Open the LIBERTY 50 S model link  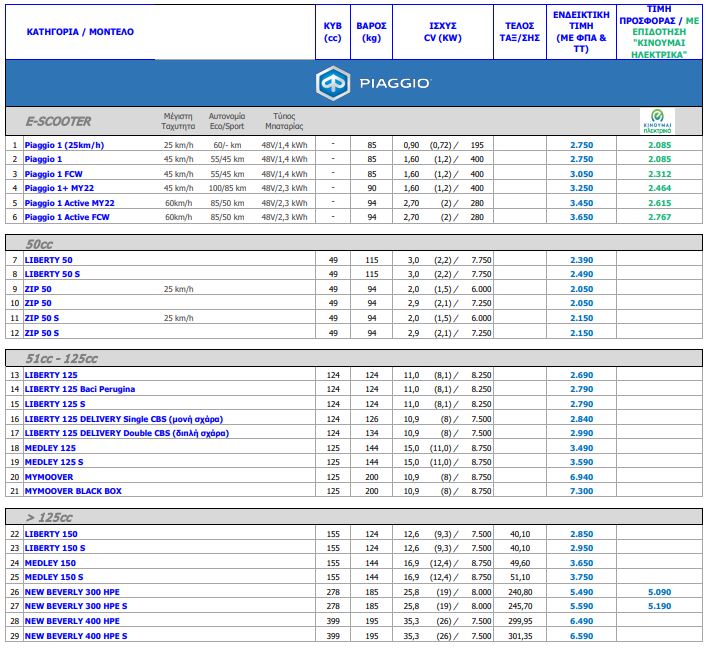click(52, 274)
